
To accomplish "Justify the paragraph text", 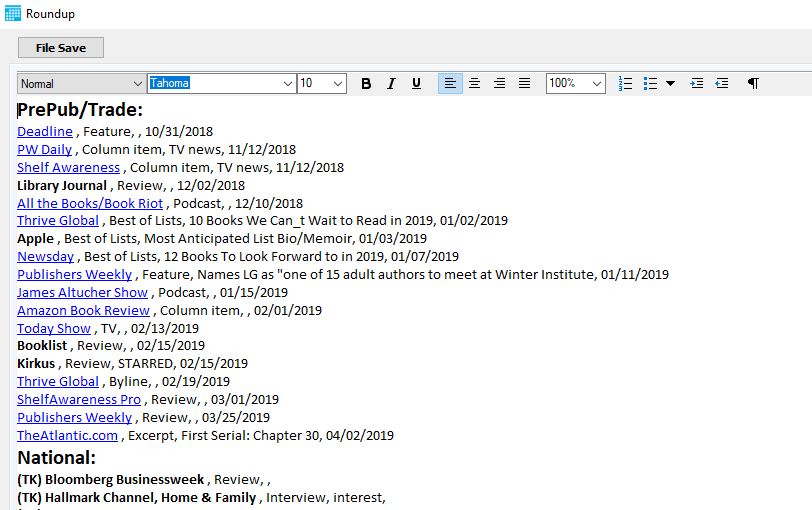I will pos(524,84).
